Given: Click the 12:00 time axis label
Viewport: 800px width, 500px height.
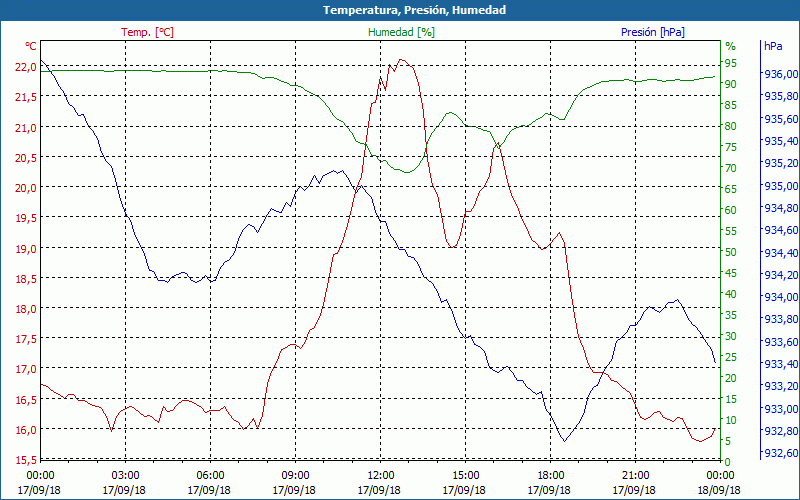Looking at the screenshot, I should 381,476.
